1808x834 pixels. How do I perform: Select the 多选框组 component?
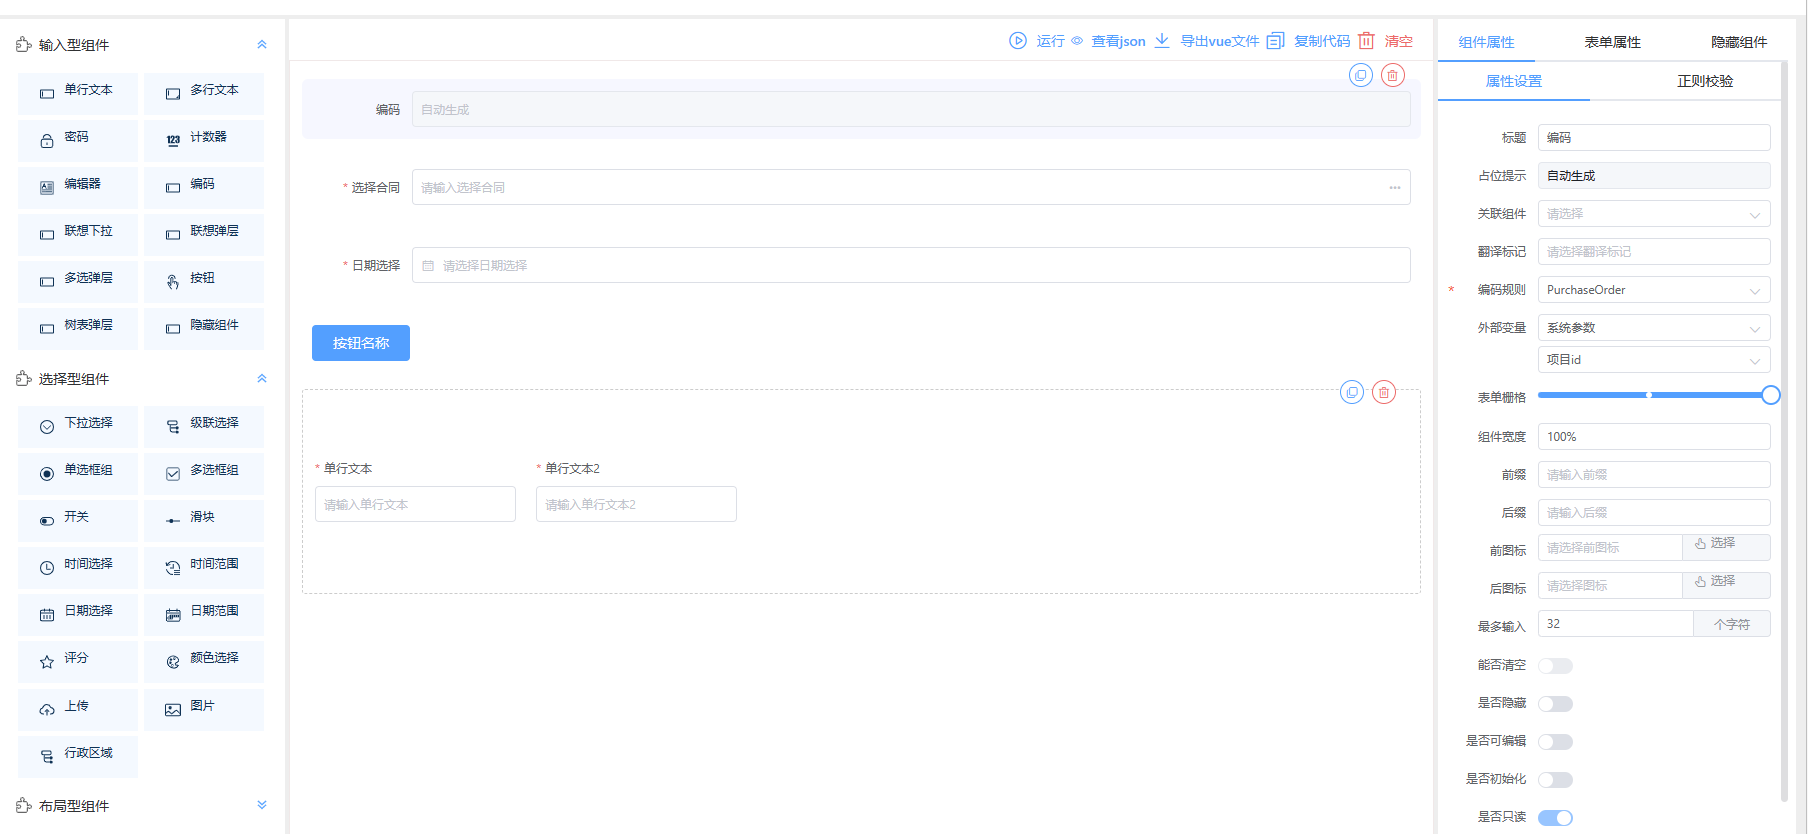pos(204,473)
